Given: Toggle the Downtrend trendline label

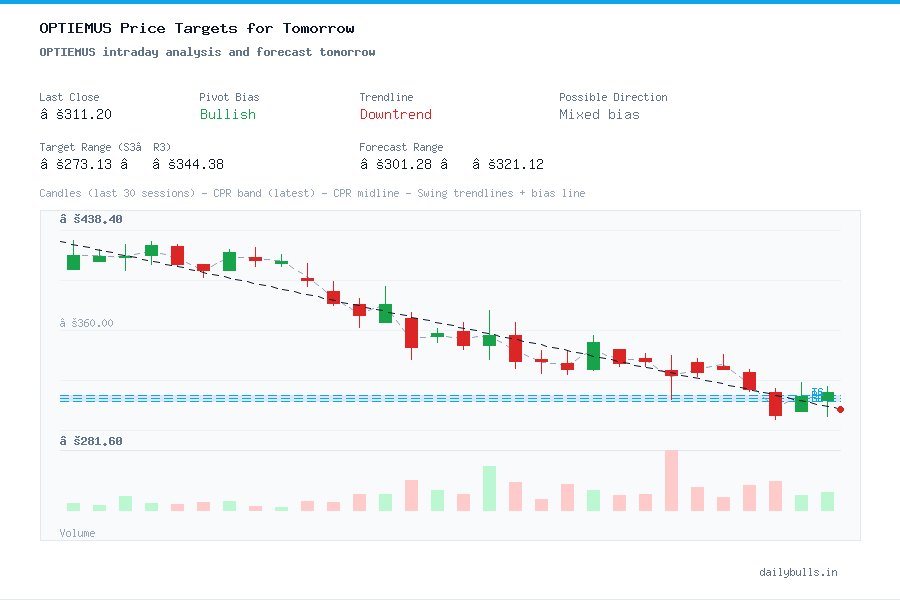Looking at the screenshot, I should (x=395, y=115).
